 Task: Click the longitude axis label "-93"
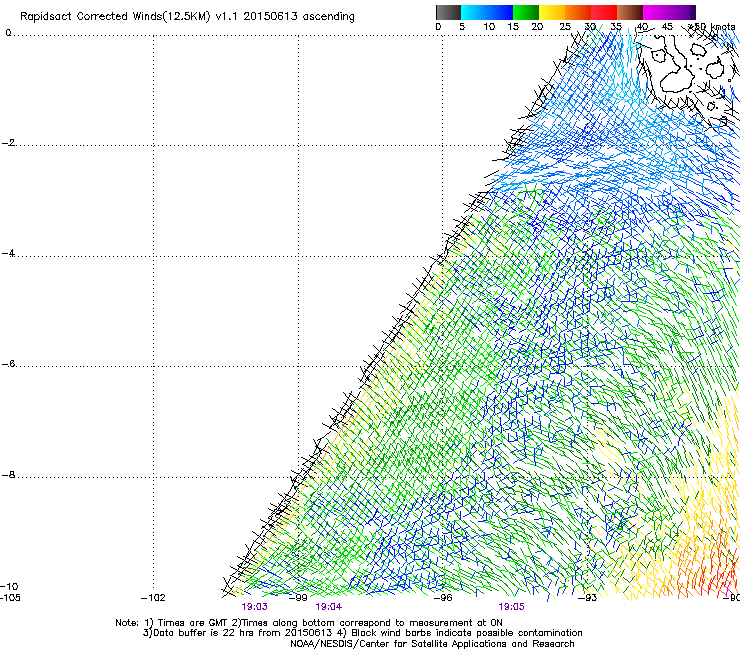tap(588, 598)
